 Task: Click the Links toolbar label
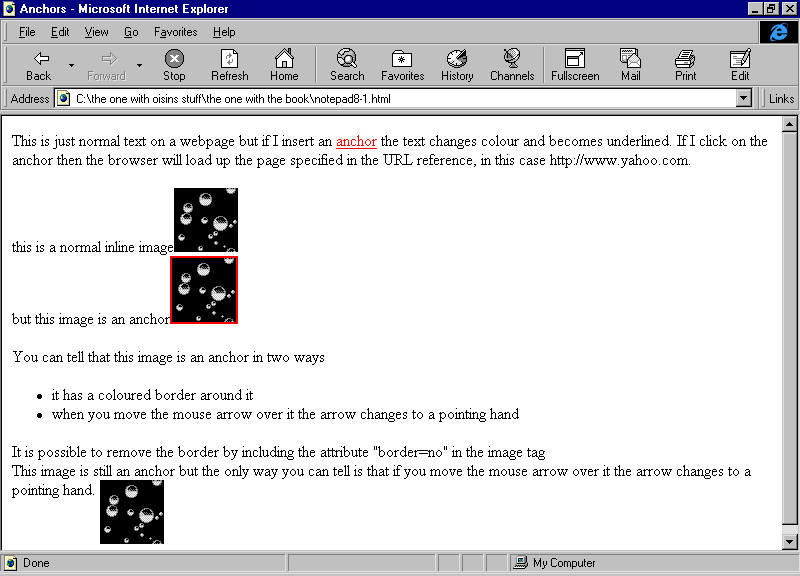click(781, 98)
